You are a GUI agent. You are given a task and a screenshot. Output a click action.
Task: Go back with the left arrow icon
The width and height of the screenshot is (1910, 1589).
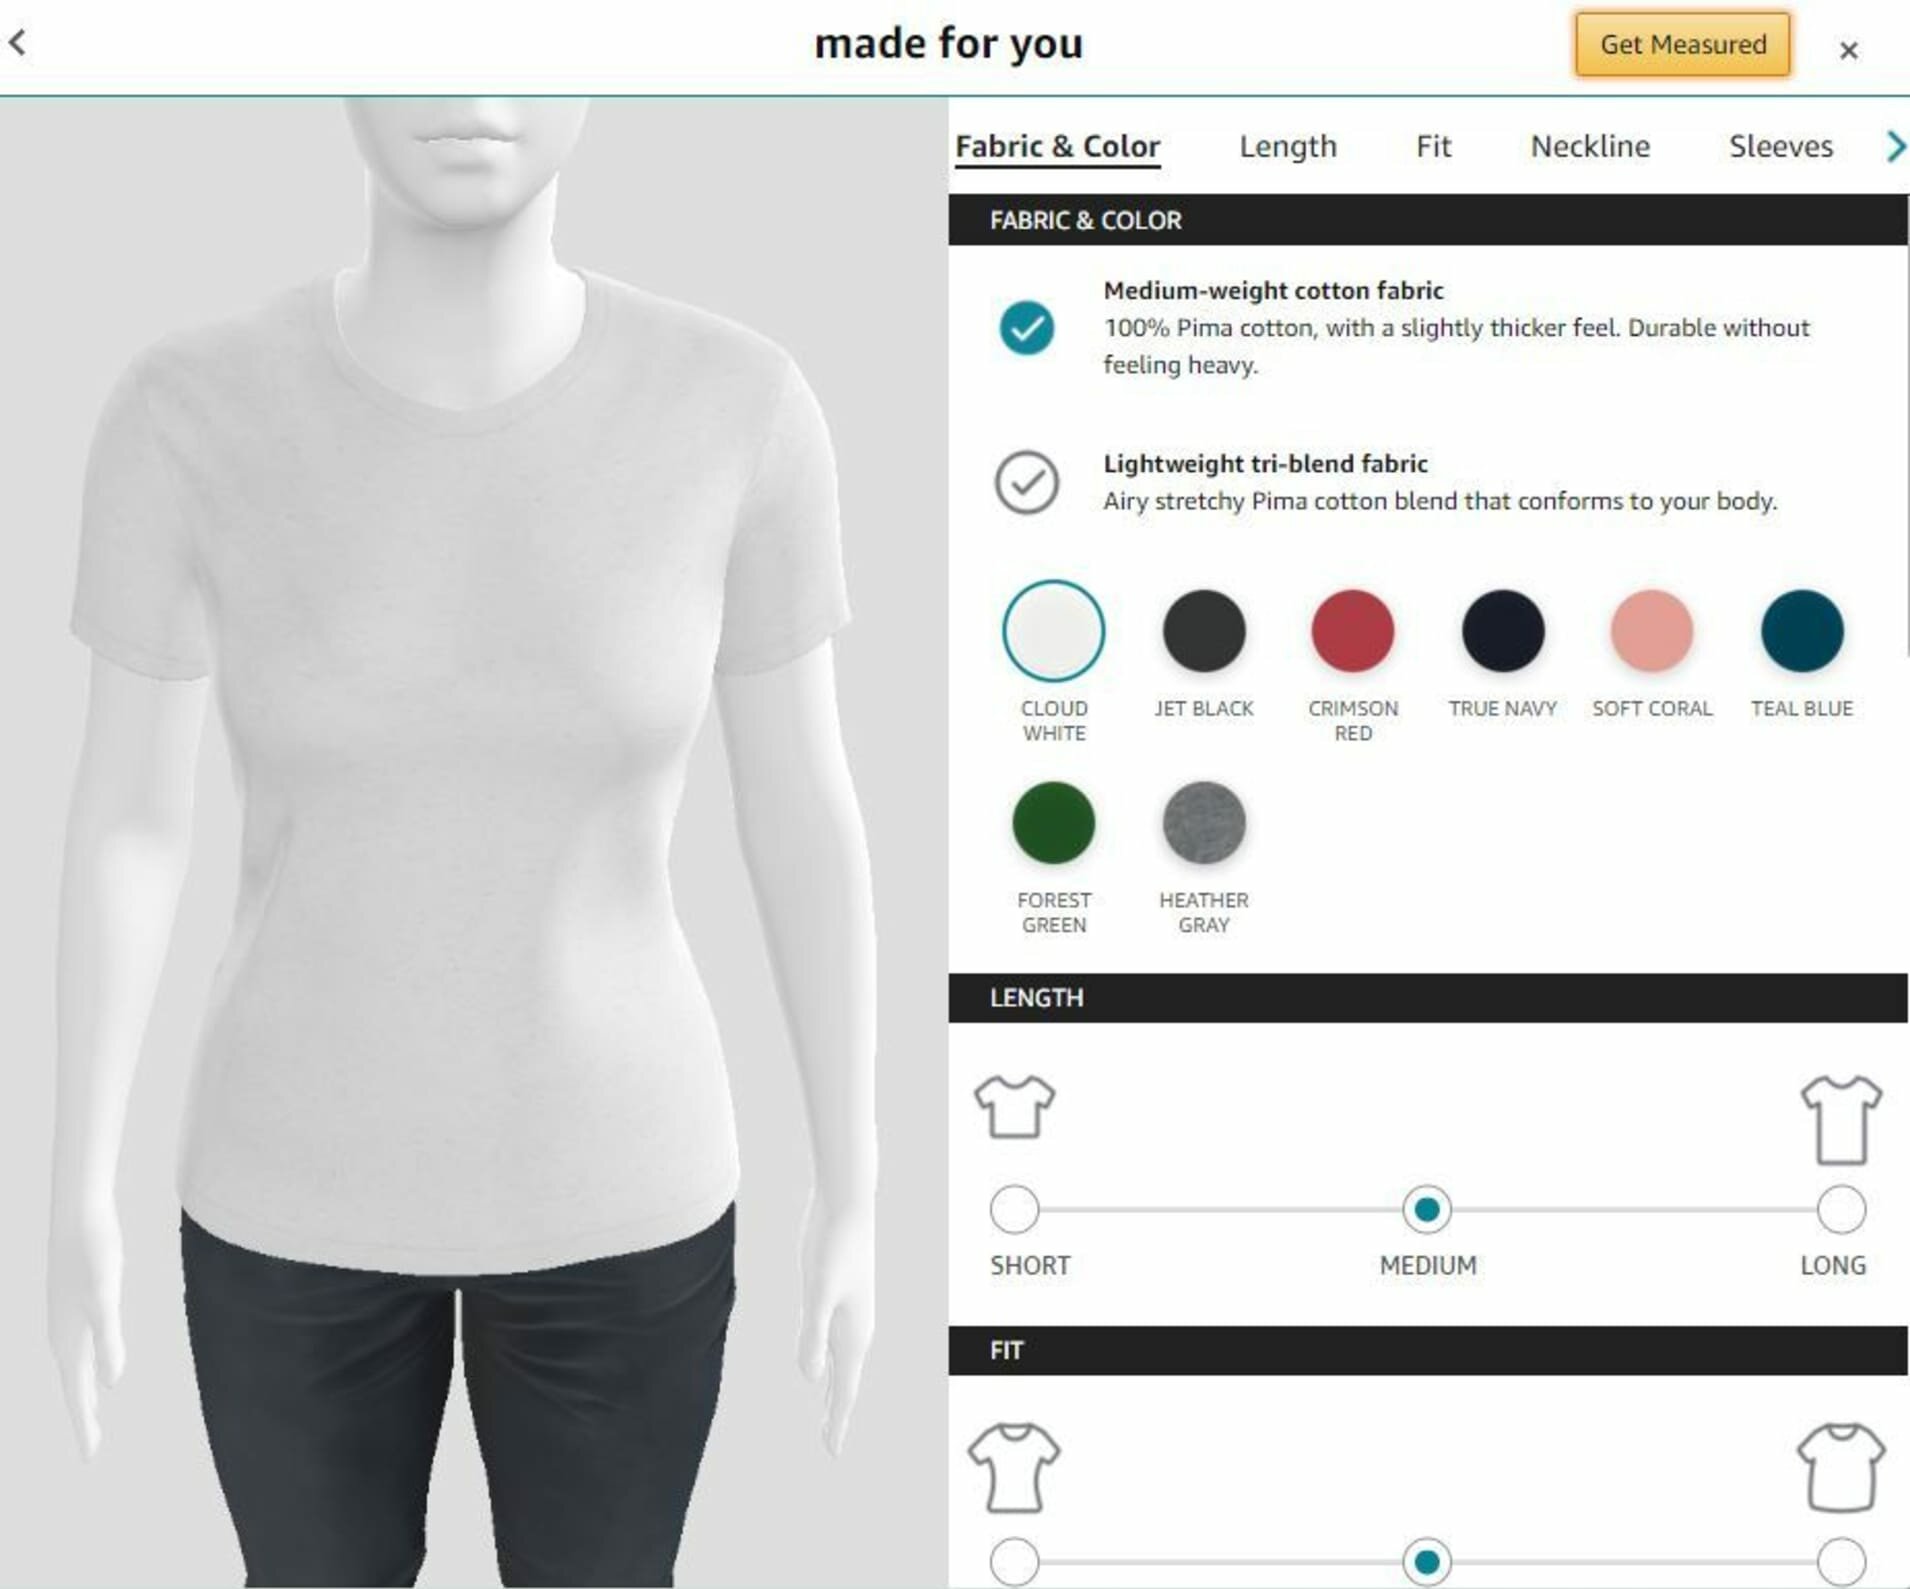coord(18,43)
